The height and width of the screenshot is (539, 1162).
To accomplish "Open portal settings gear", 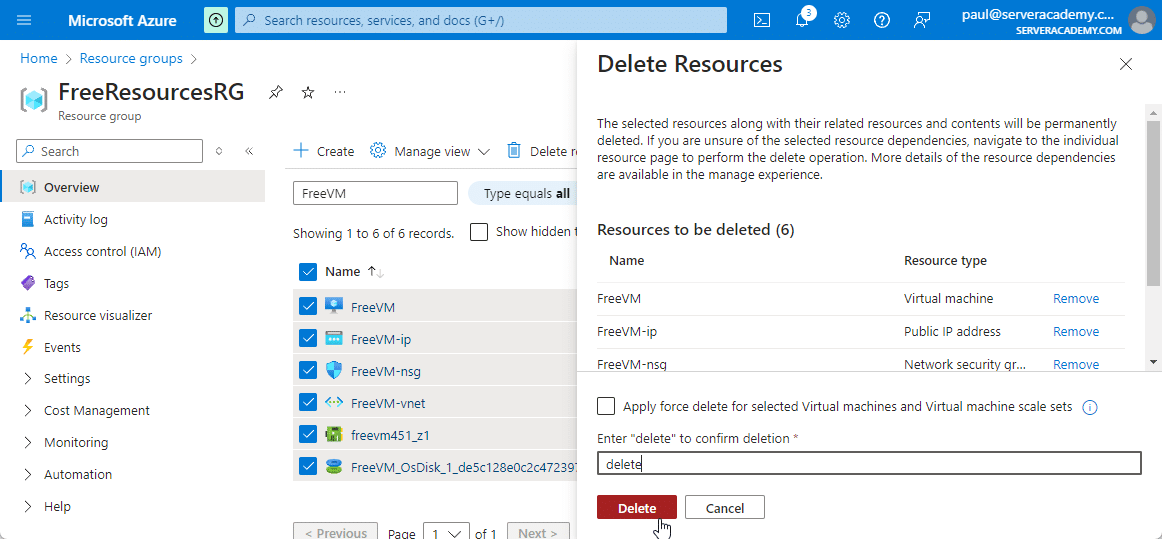I will [842, 20].
